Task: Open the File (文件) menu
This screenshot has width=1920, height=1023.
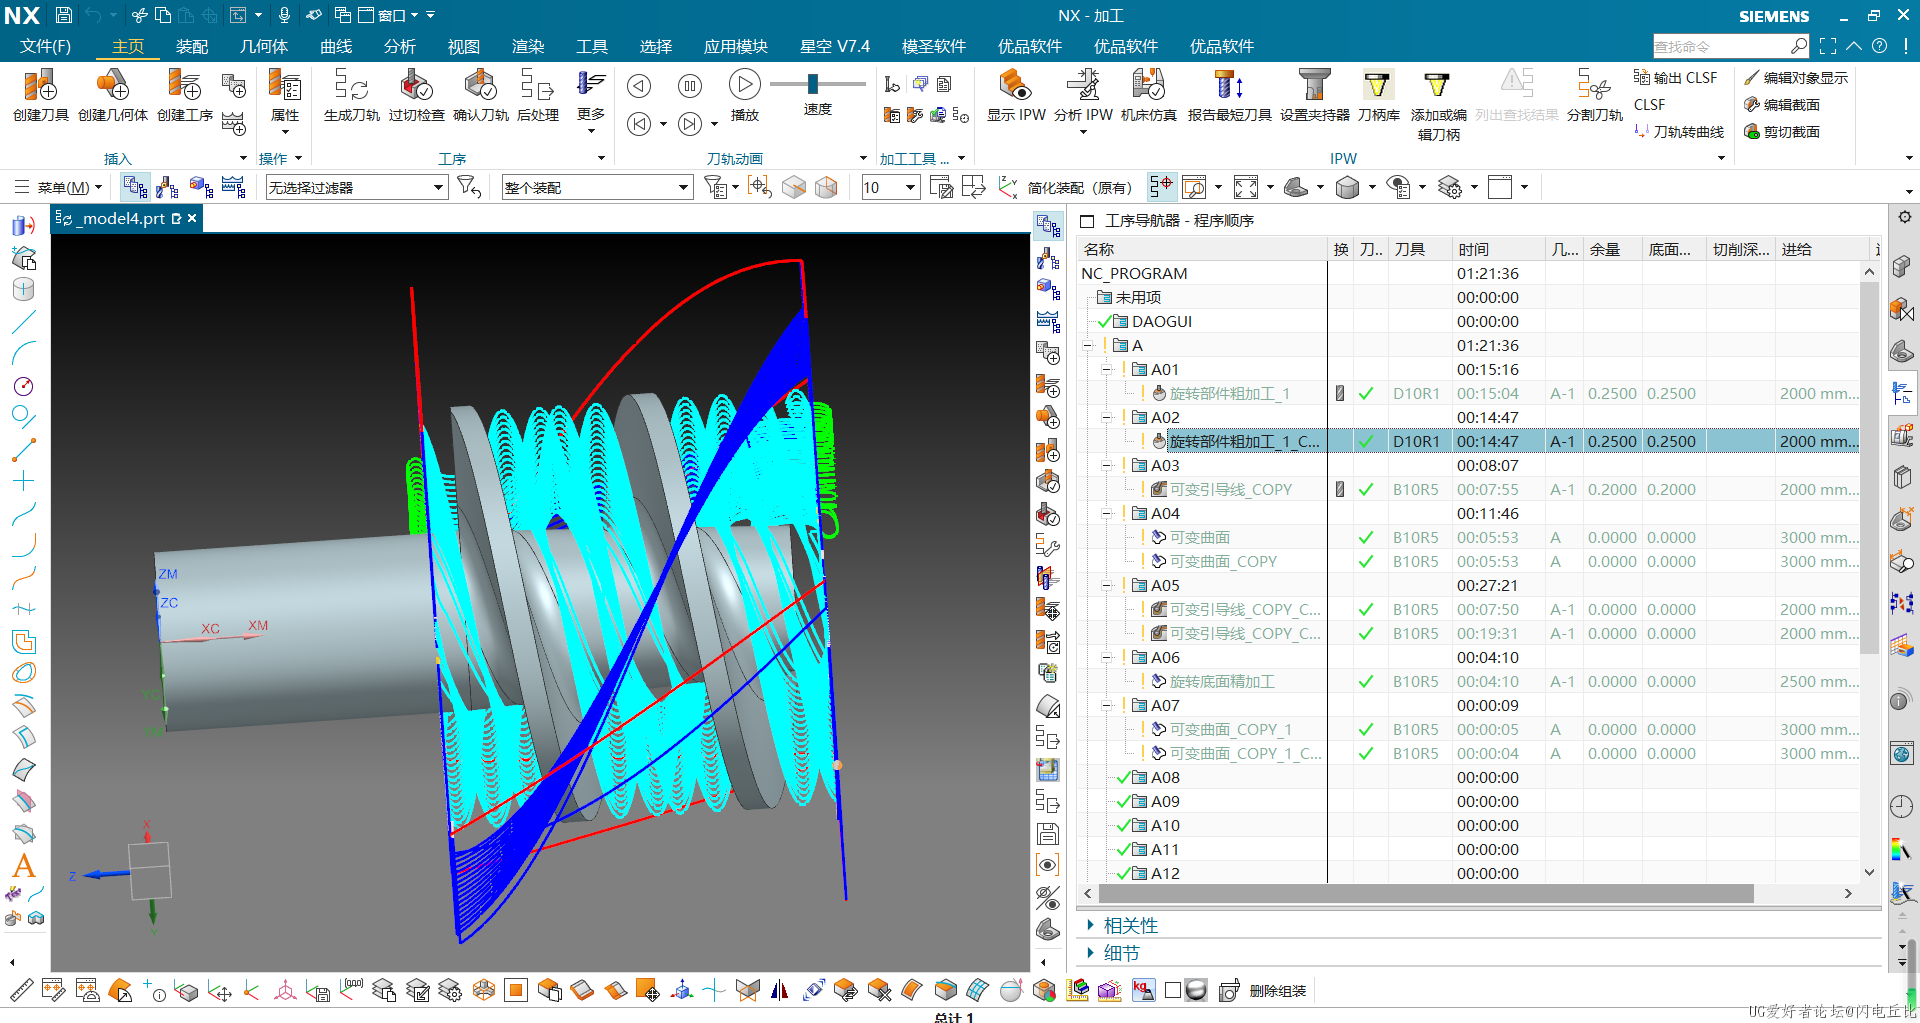Action: click(x=45, y=46)
